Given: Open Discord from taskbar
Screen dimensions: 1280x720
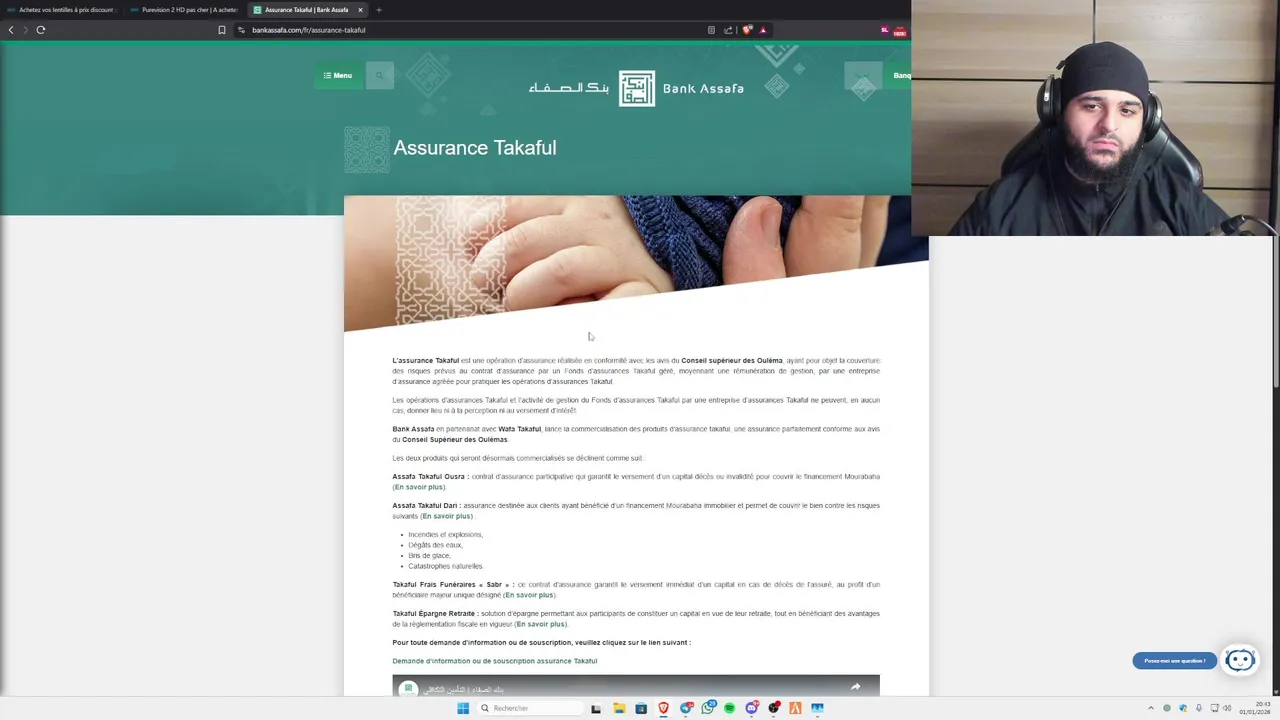Looking at the screenshot, I should (752, 708).
